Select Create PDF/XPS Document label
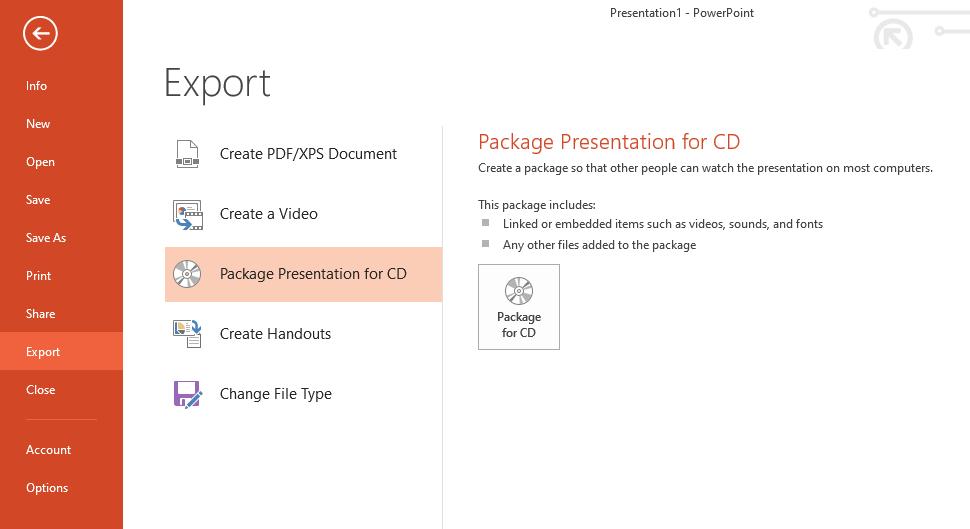This screenshot has height=529, width=970. [x=308, y=154]
